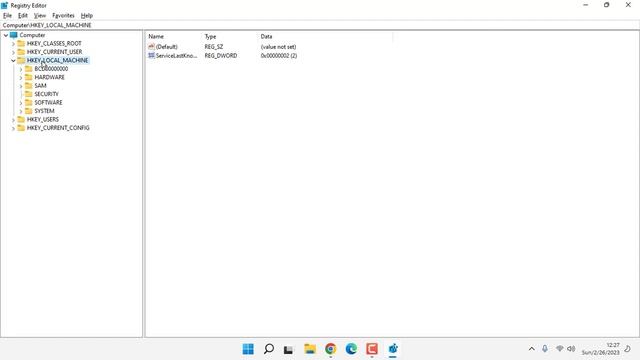Open Microsoft Edge from taskbar
640x360 pixels.
tap(351, 349)
